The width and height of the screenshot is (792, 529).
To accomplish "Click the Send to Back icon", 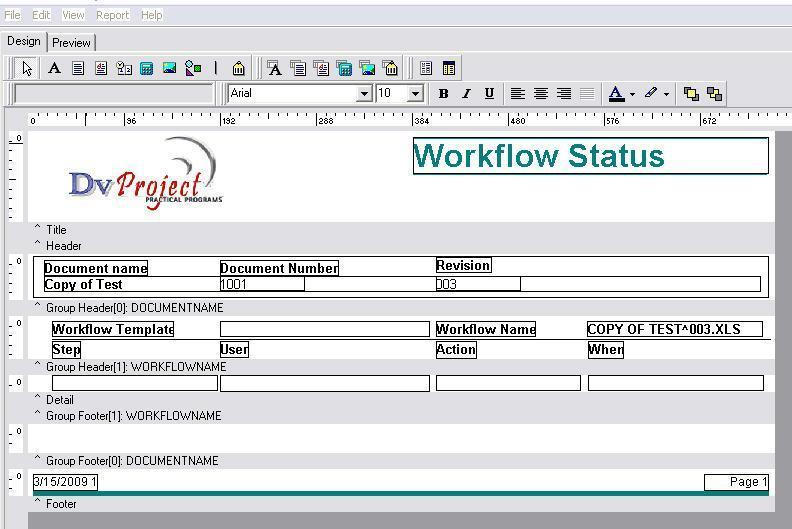I will (714, 93).
